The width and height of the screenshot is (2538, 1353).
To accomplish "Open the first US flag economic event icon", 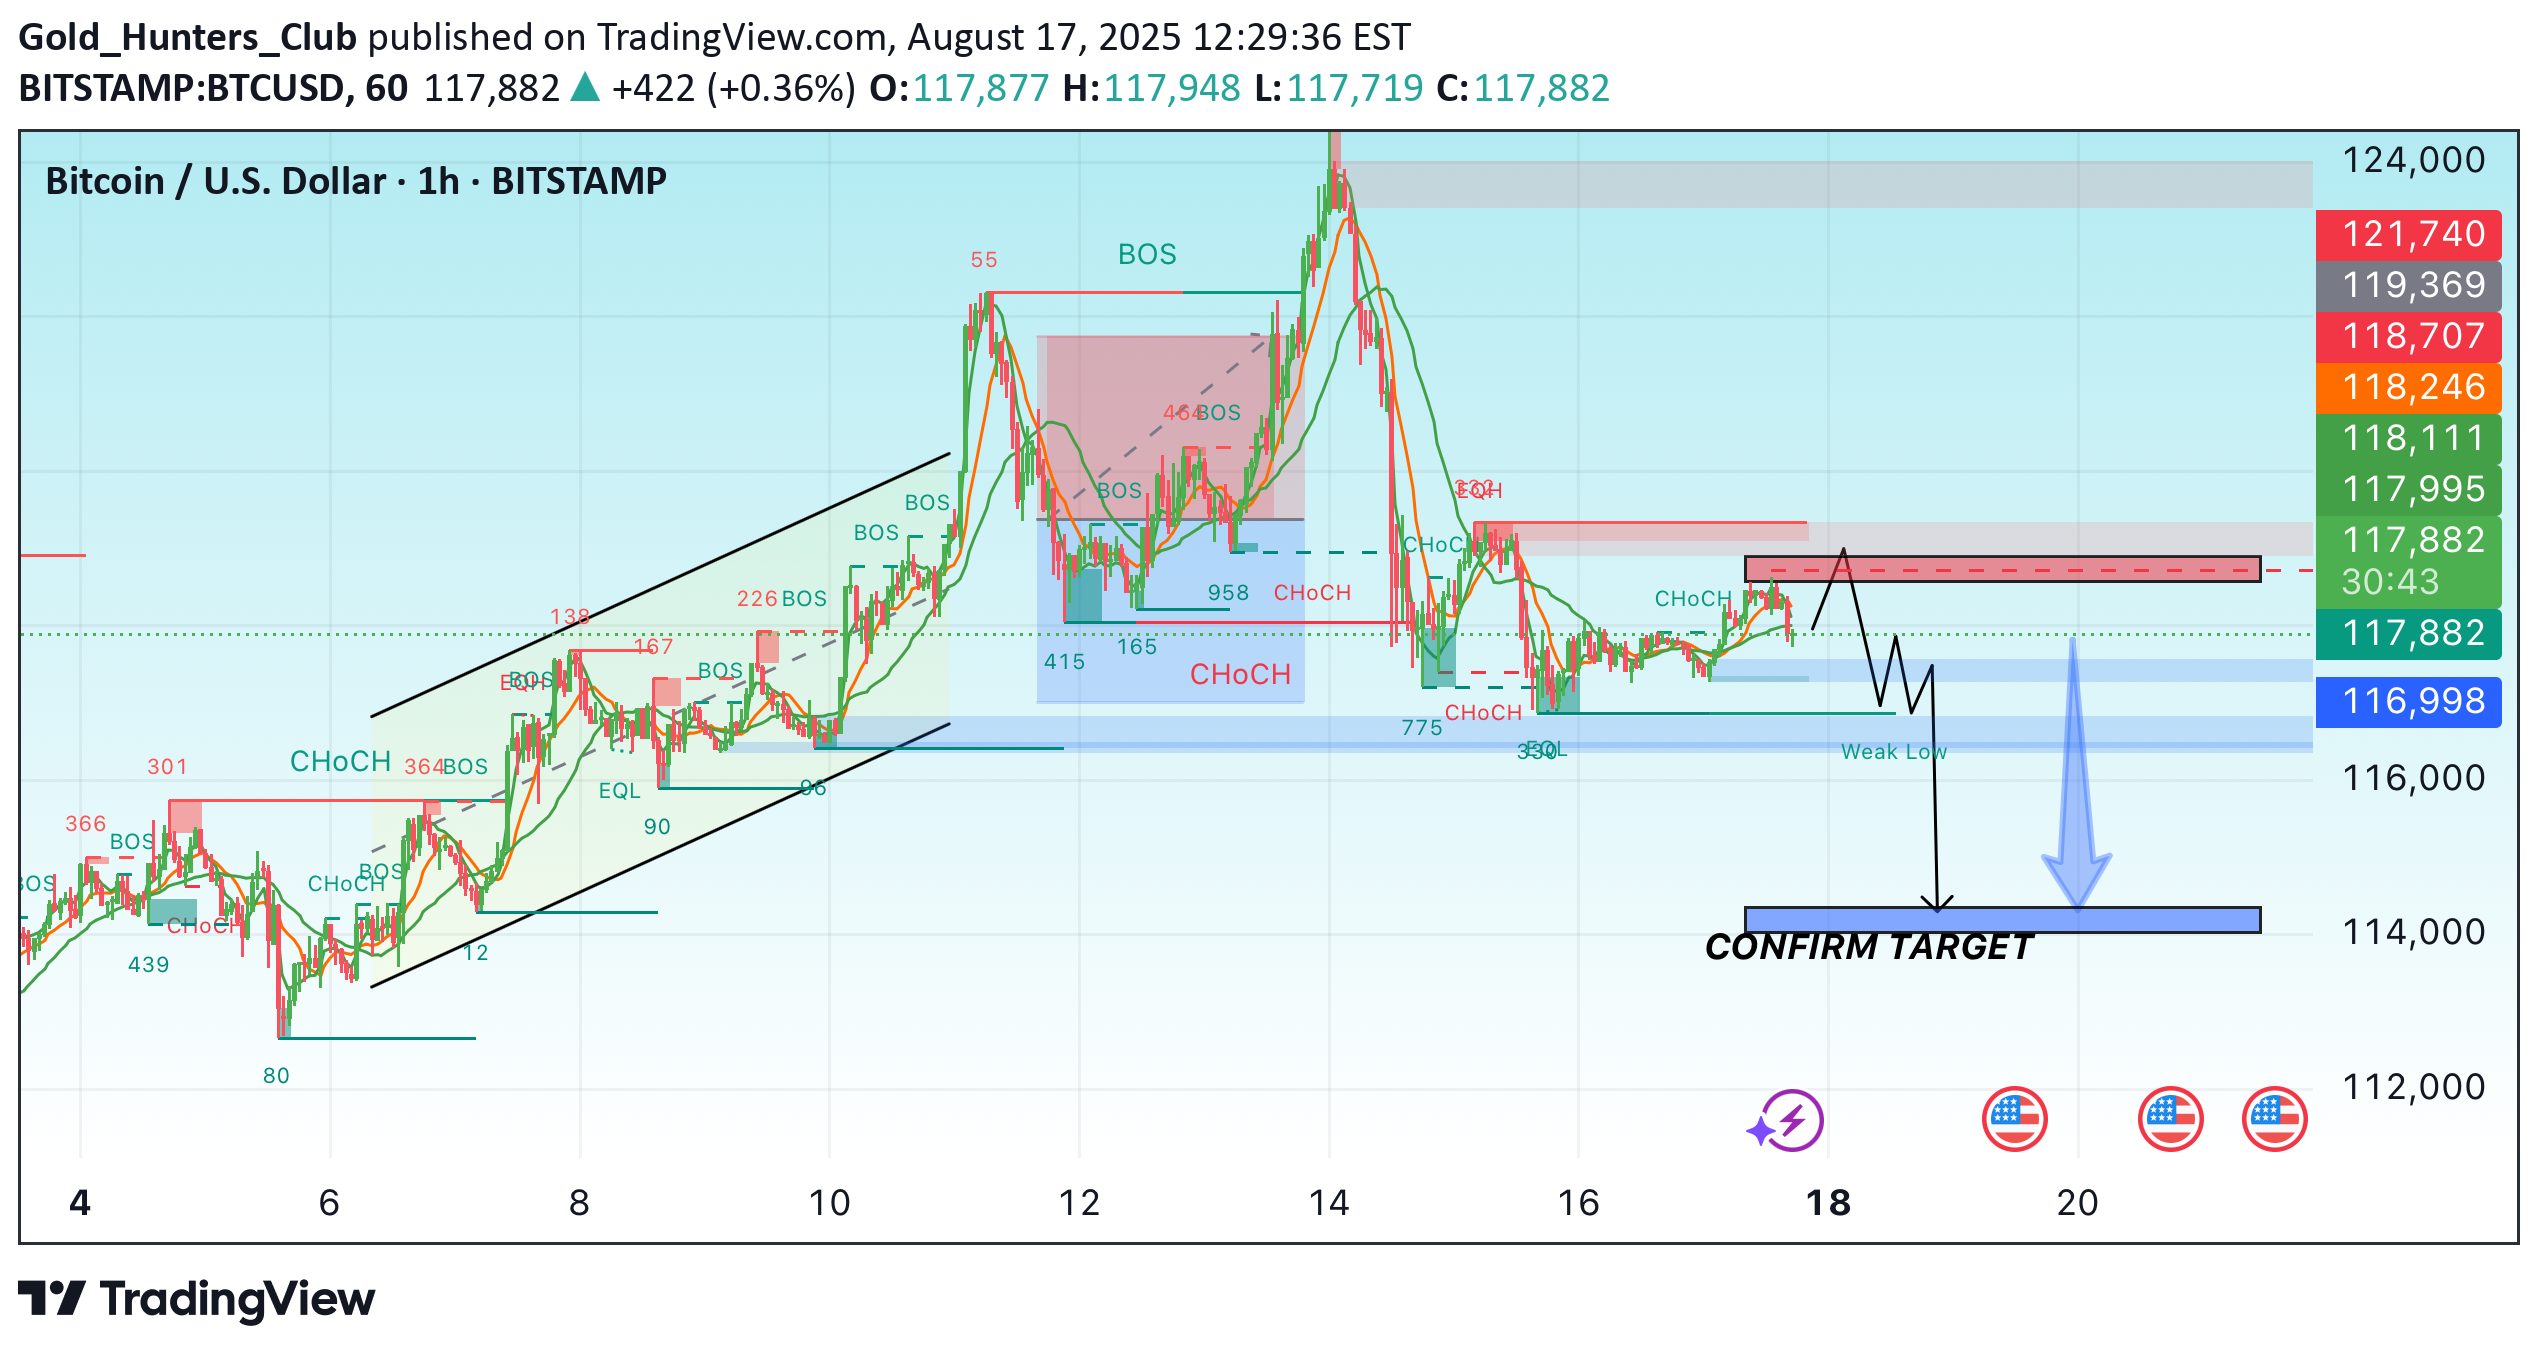I will [x=2014, y=1119].
